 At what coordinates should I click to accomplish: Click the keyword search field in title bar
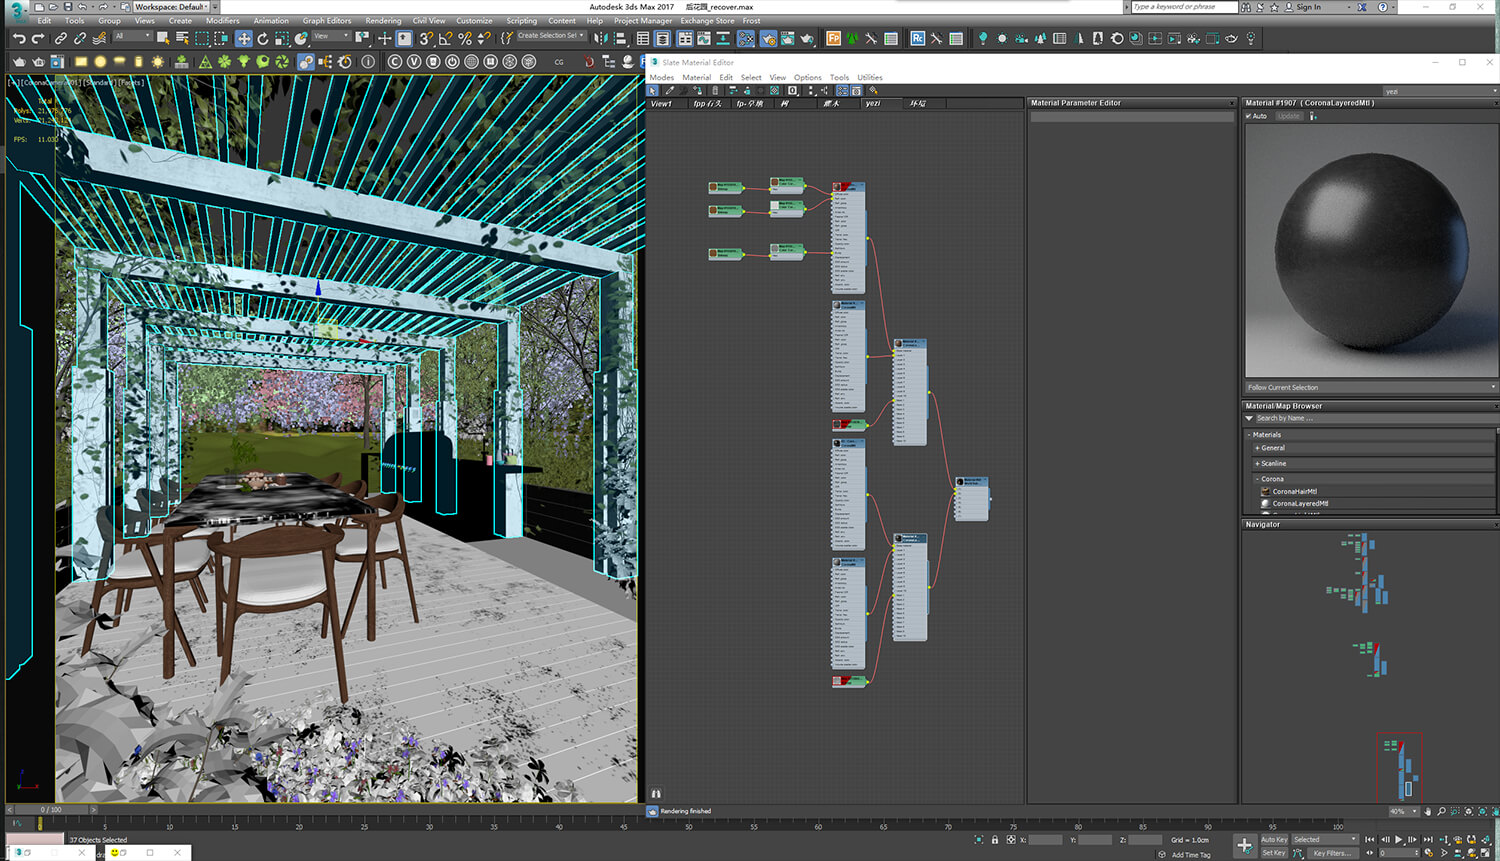pos(1183,7)
